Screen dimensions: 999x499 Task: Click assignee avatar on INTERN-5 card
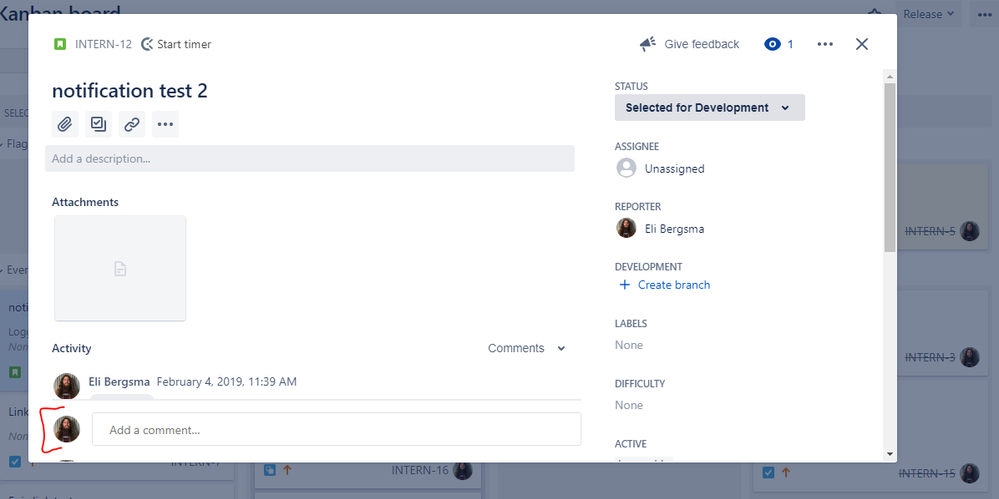coord(970,231)
